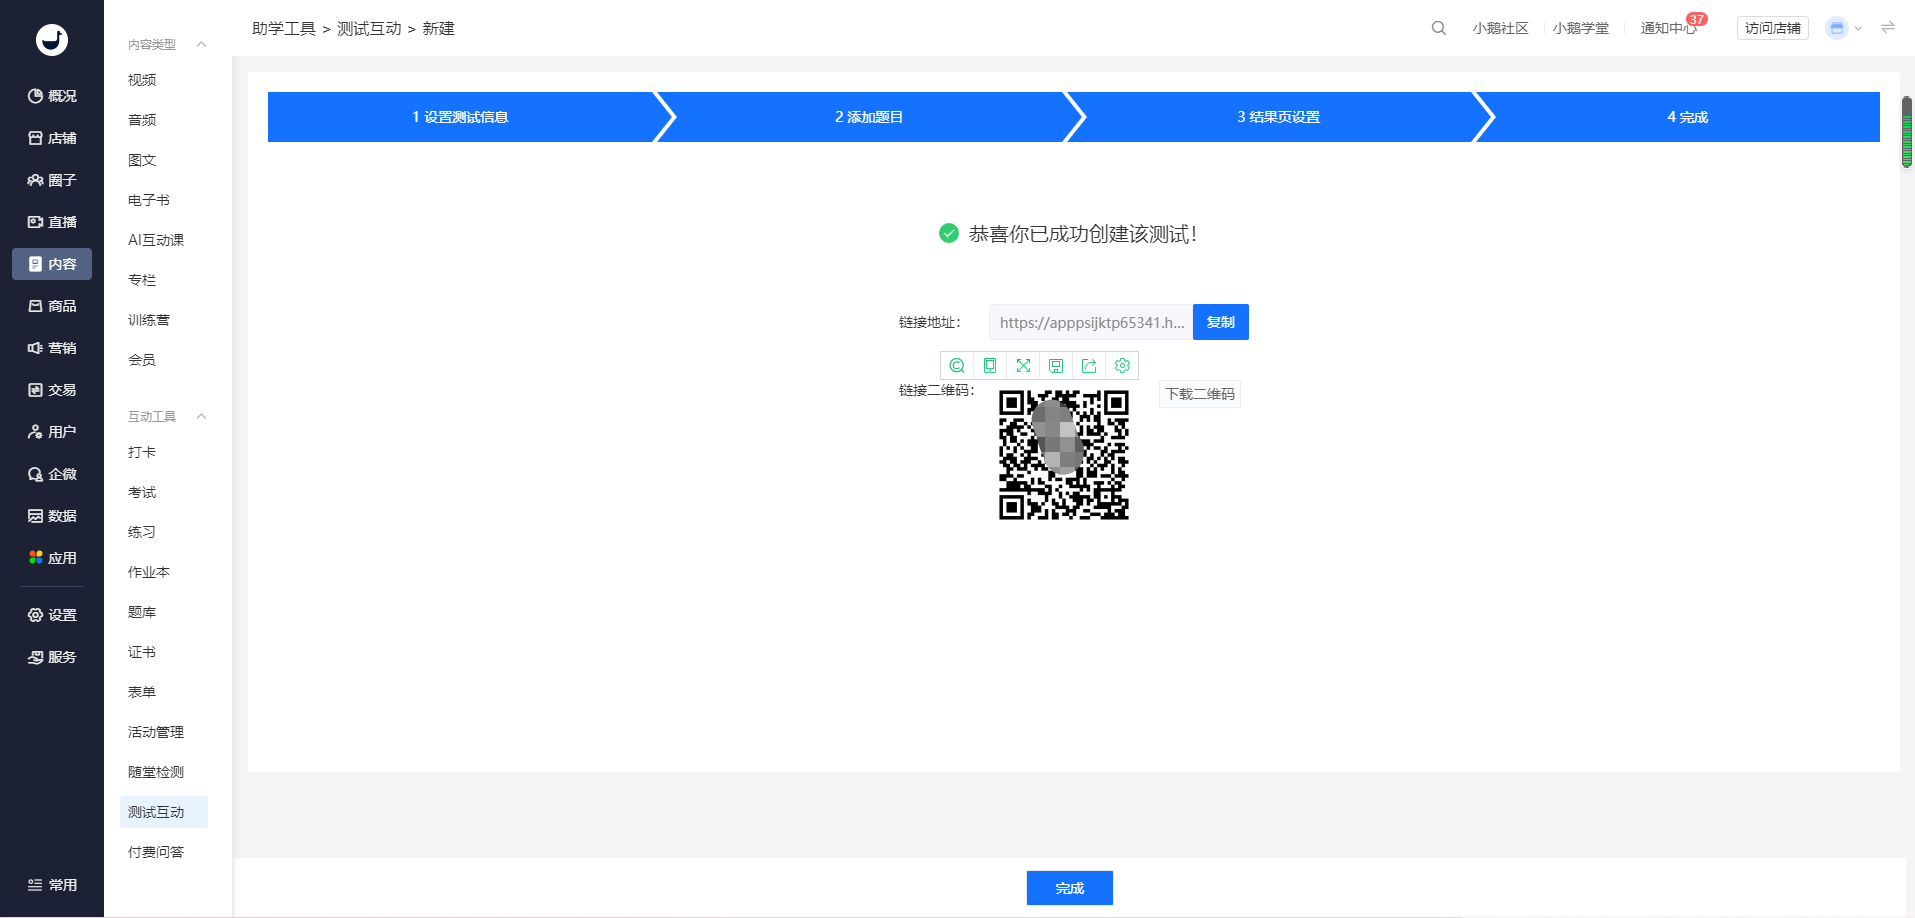Go to step 2 添加题目
The width and height of the screenshot is (1915, 918).
click(869, 117)
